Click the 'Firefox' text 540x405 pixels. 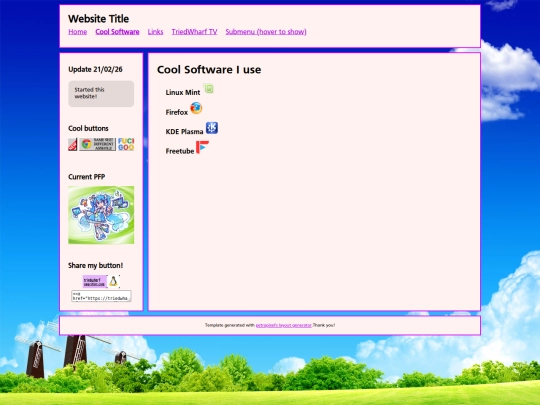(x=177, y=112)
